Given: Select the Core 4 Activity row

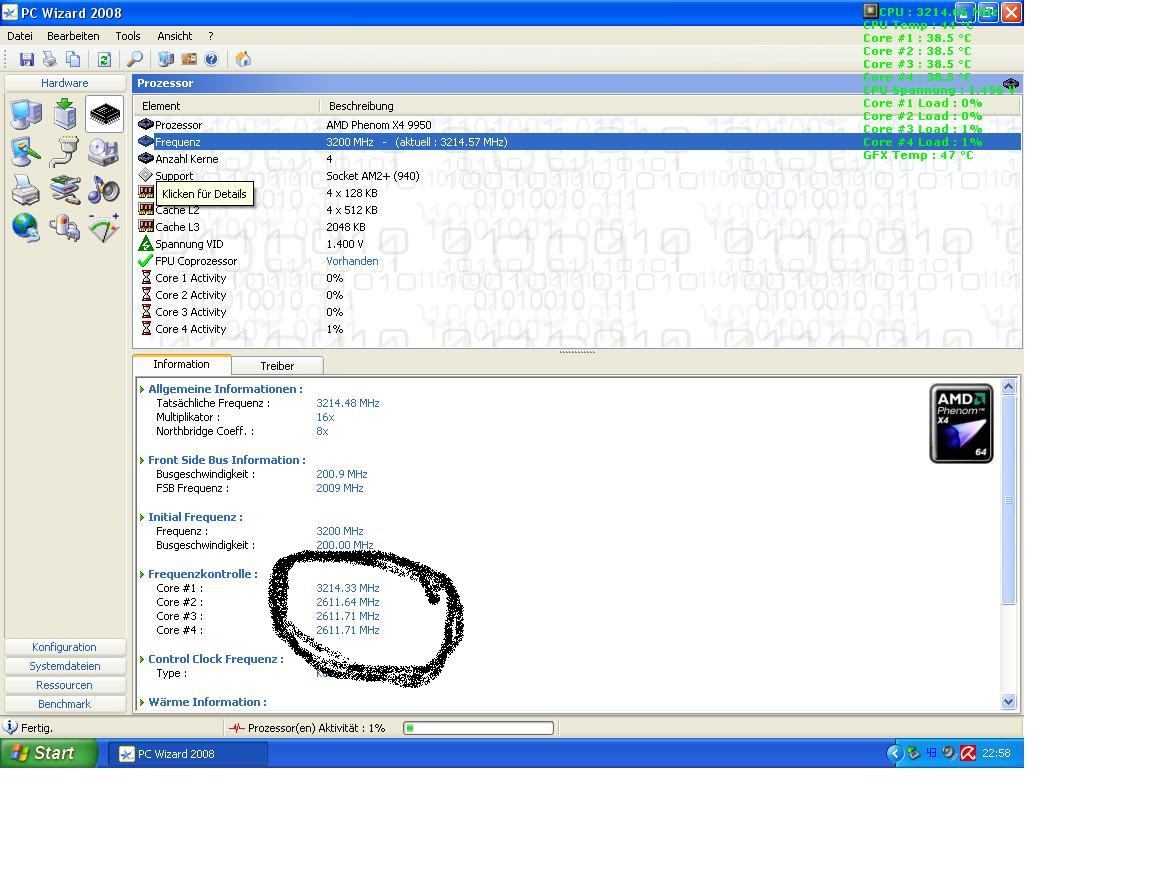Looking at the screenshot, I should click(578, 329).
